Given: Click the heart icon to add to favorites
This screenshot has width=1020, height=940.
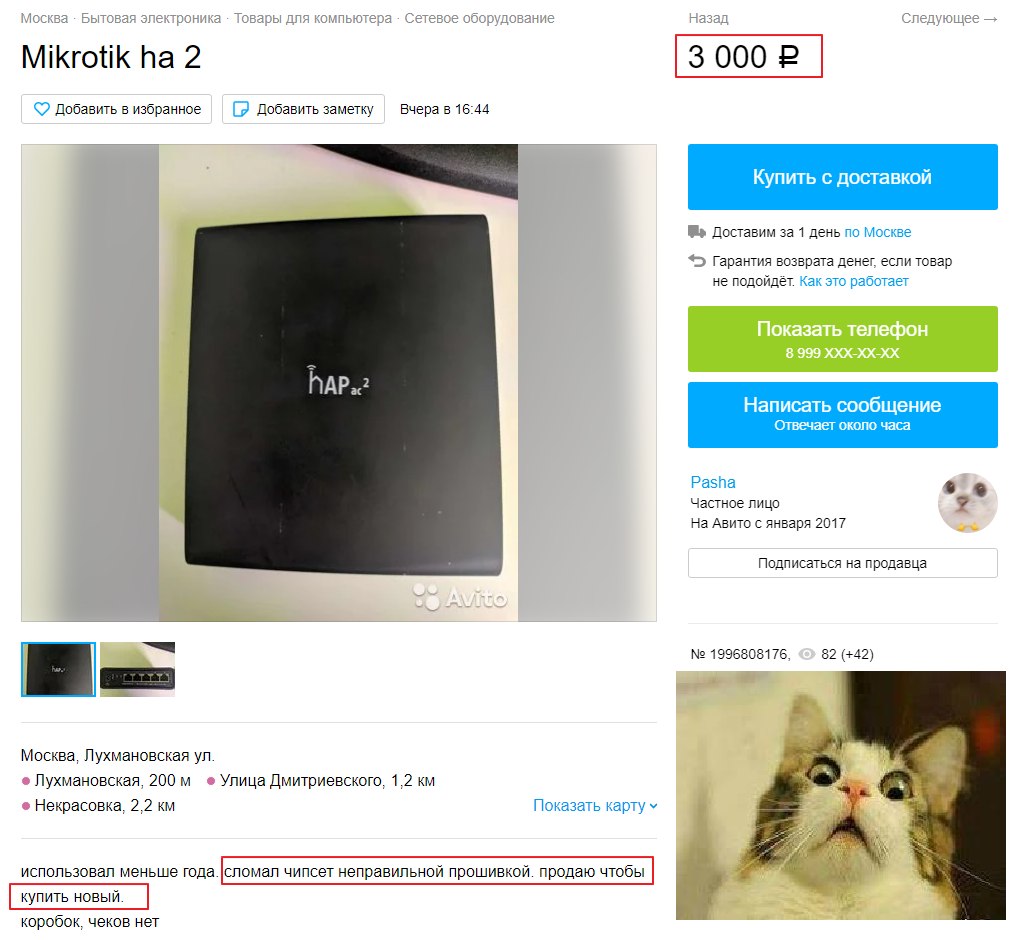Looking at the screenshot, I should (42, 109).
